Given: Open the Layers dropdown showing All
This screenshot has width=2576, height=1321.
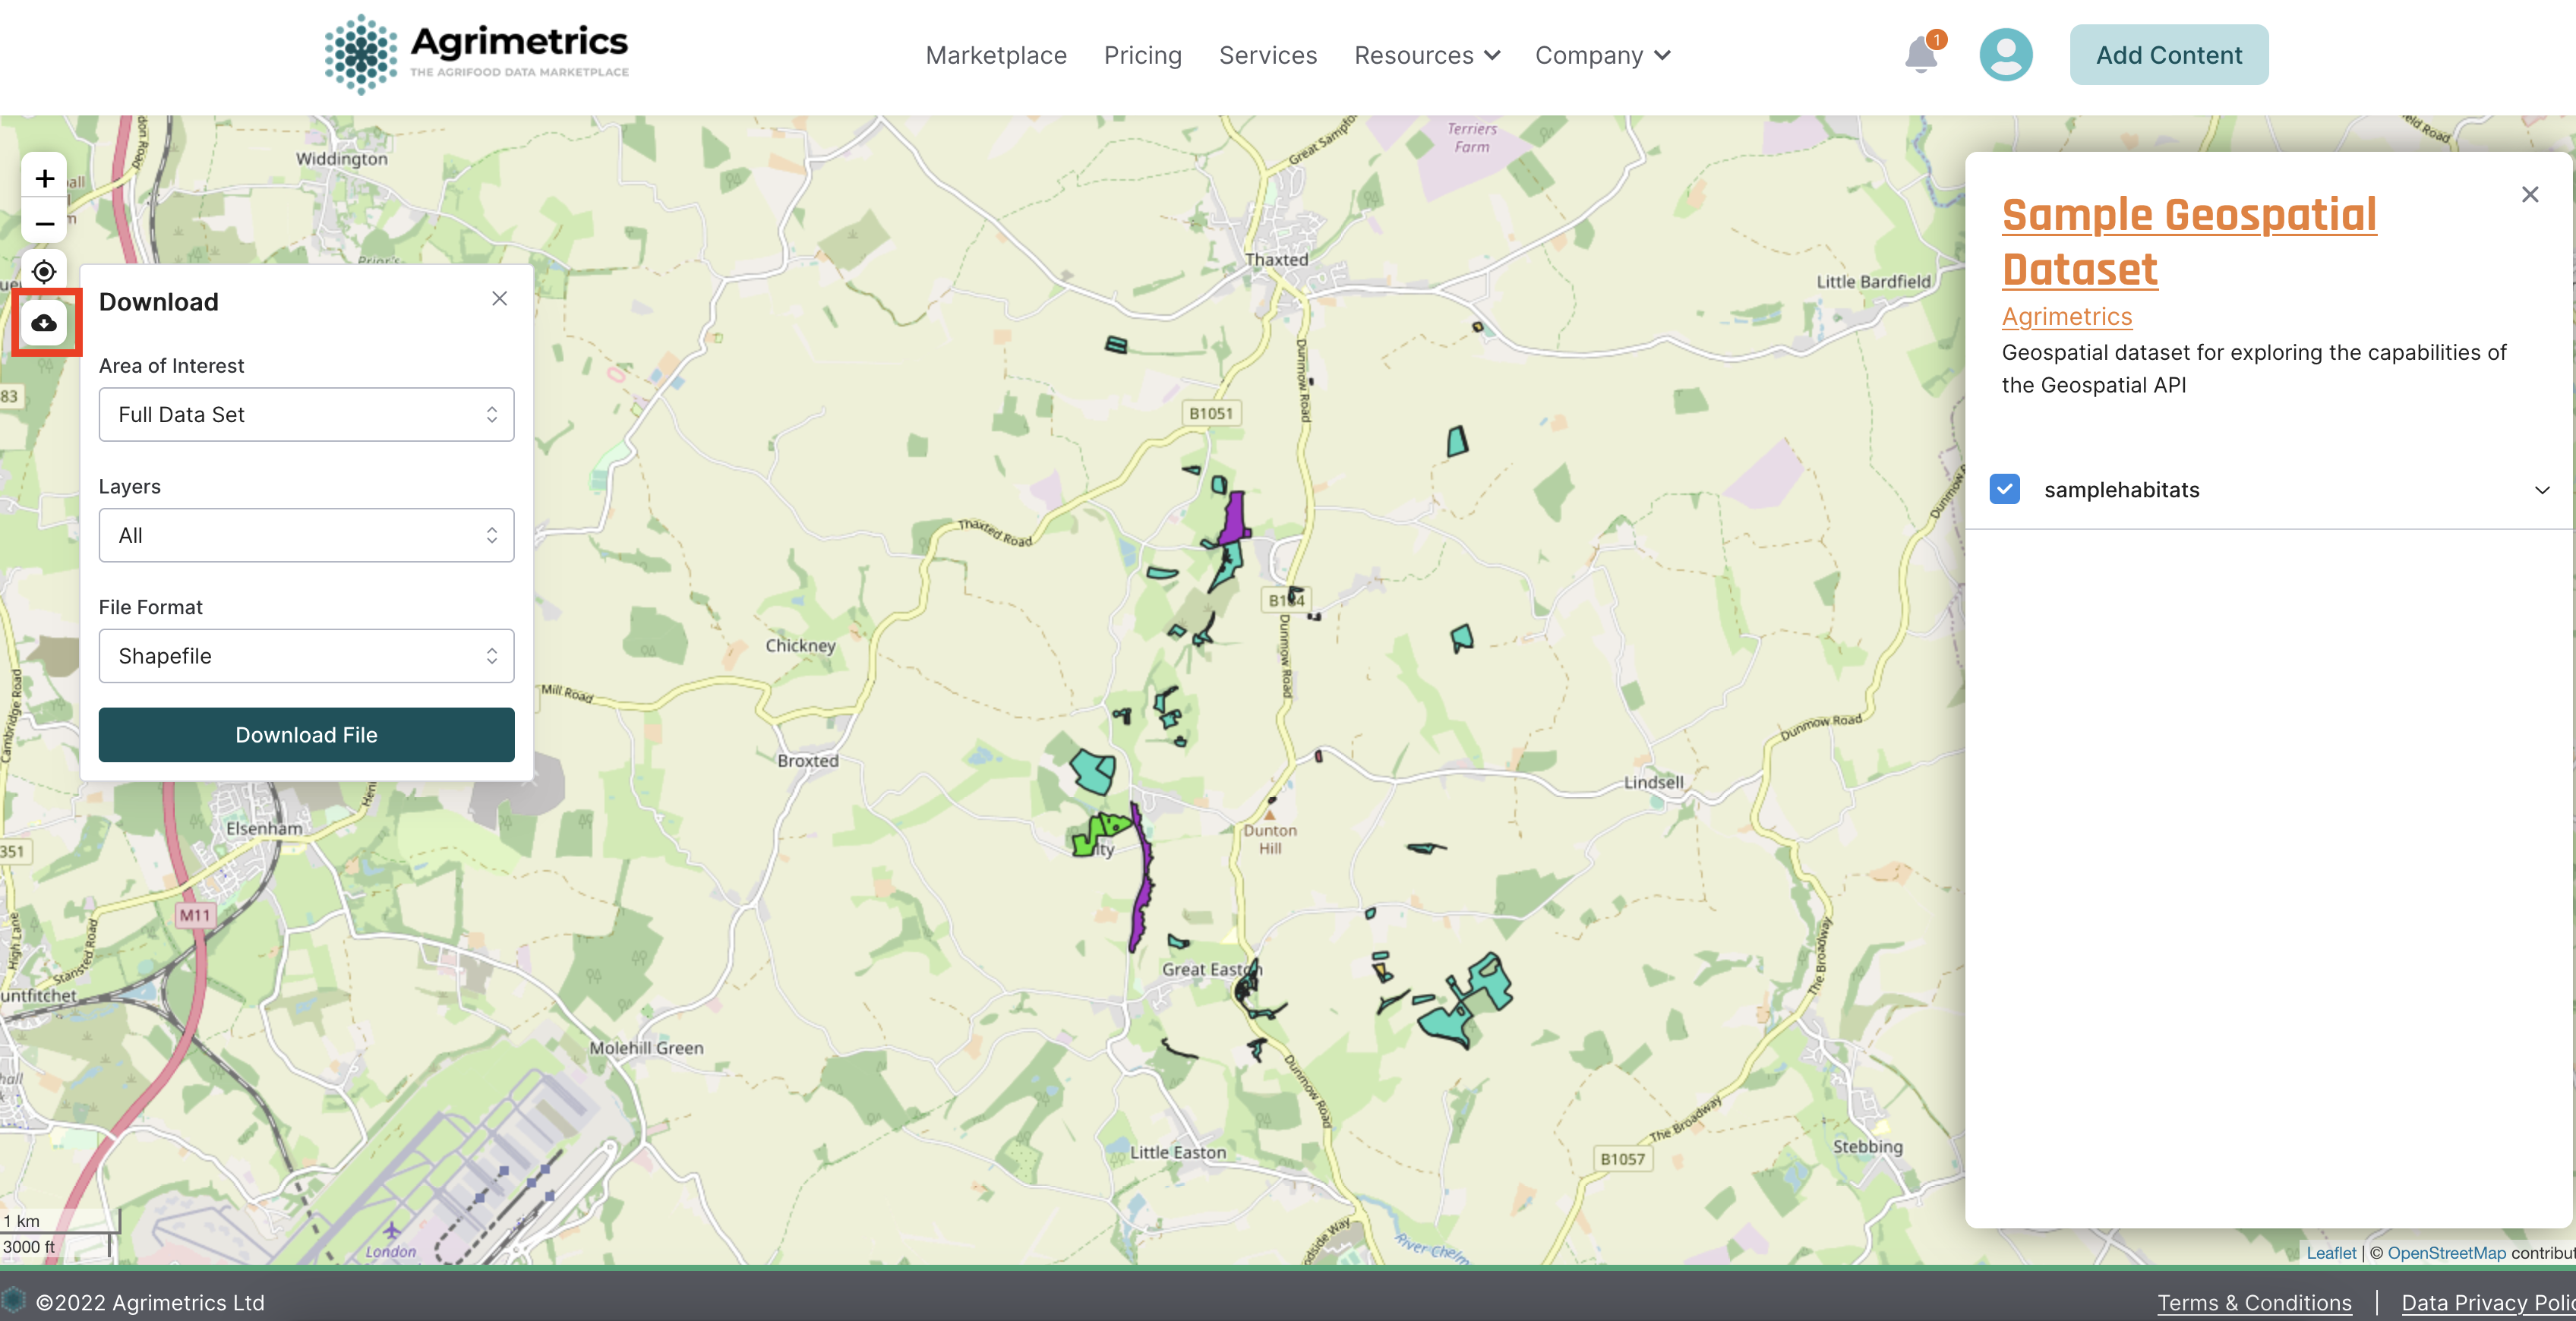Looking at the screenshot, I should click(x=306, y=535).
